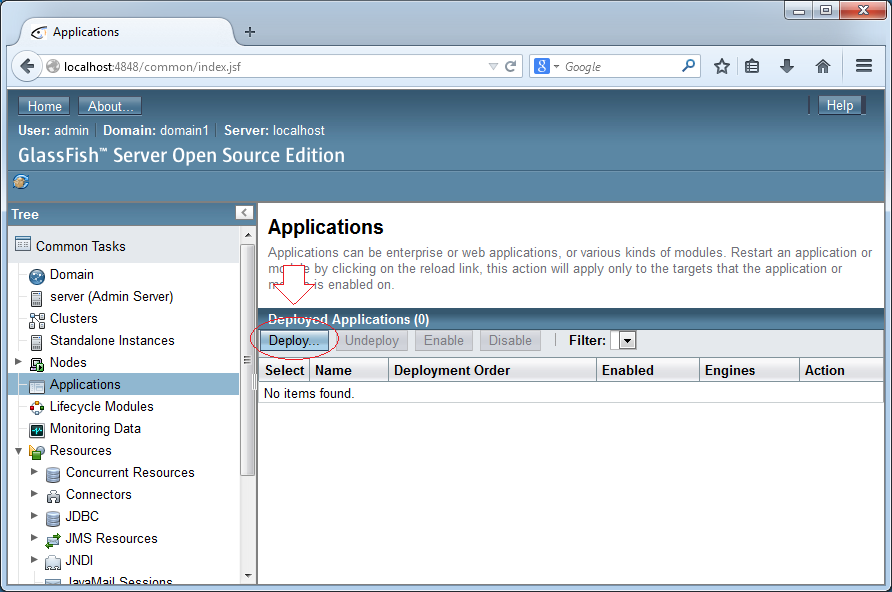Click the search magnifier icon
Image resolution: width=892 pixels, height=592 pixels.
click(688, 66)
